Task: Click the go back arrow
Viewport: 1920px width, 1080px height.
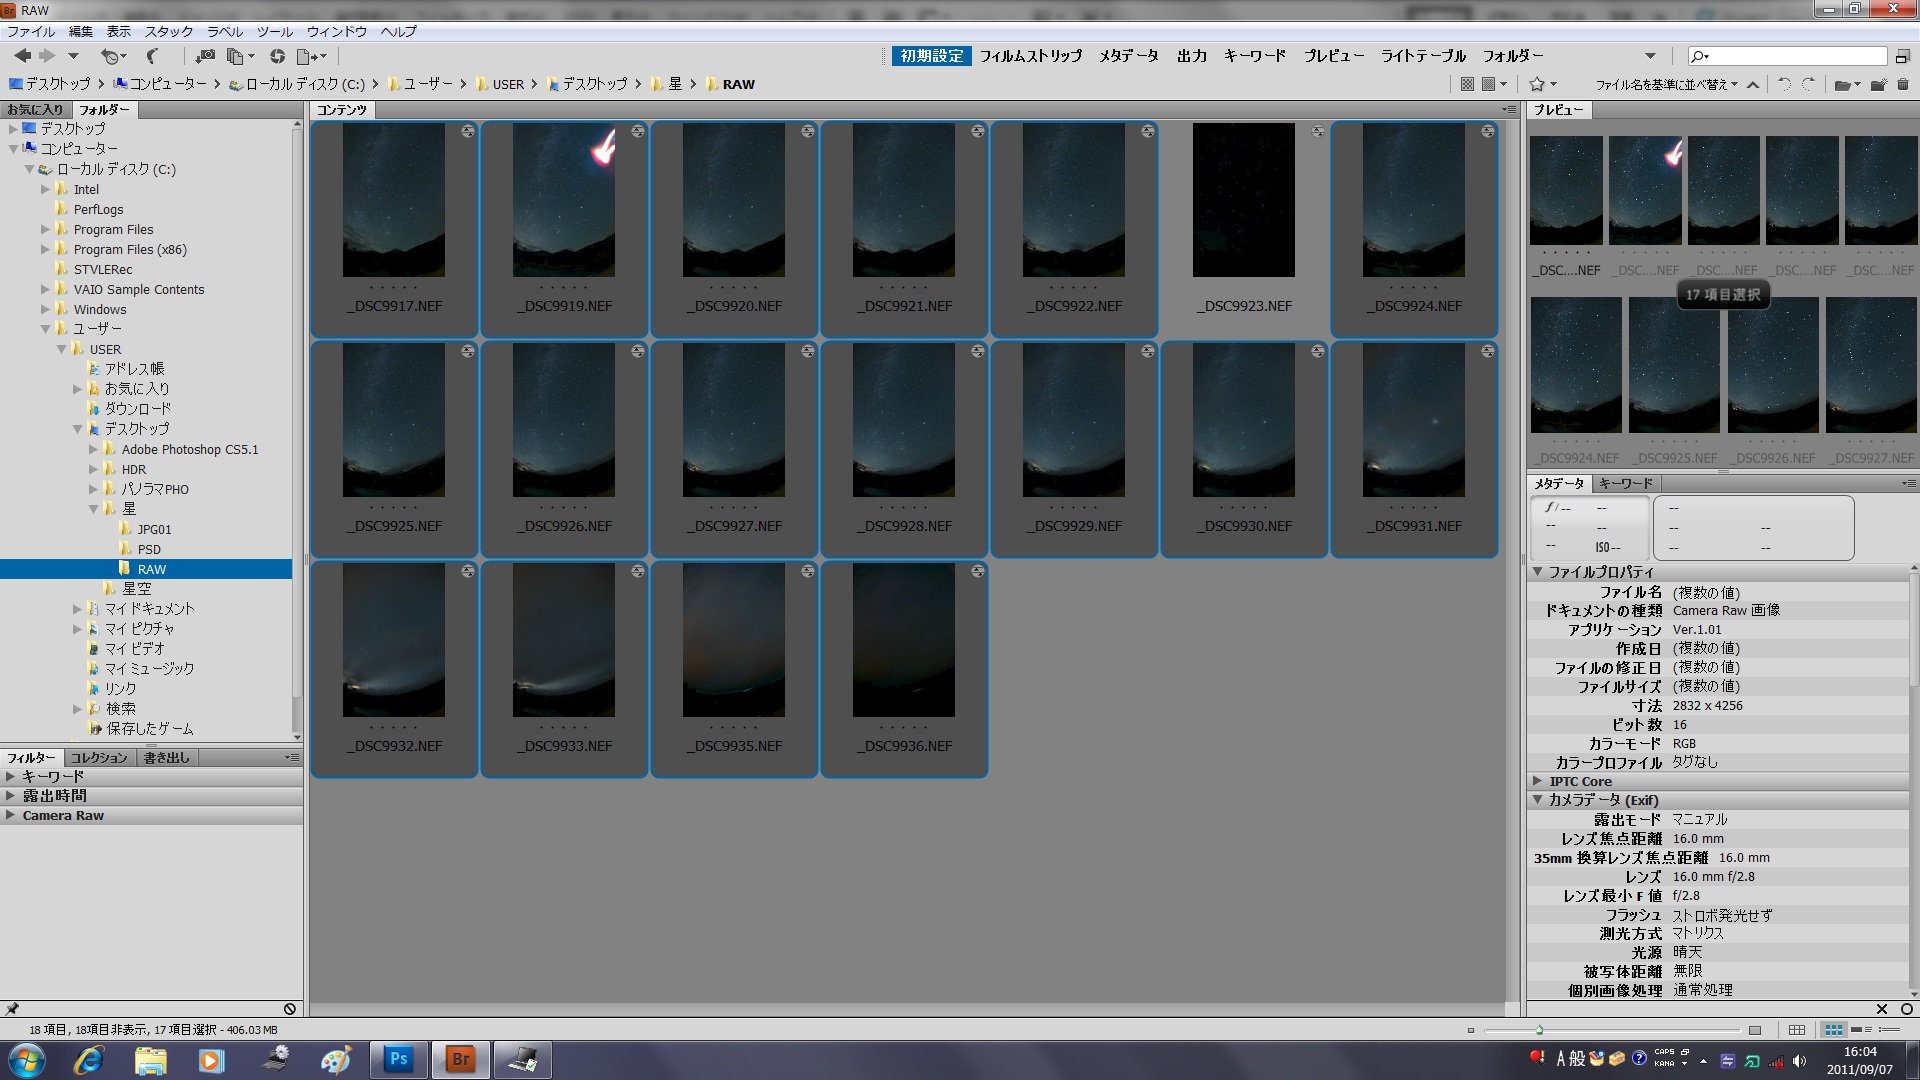Action: click(x=22, y=57)
